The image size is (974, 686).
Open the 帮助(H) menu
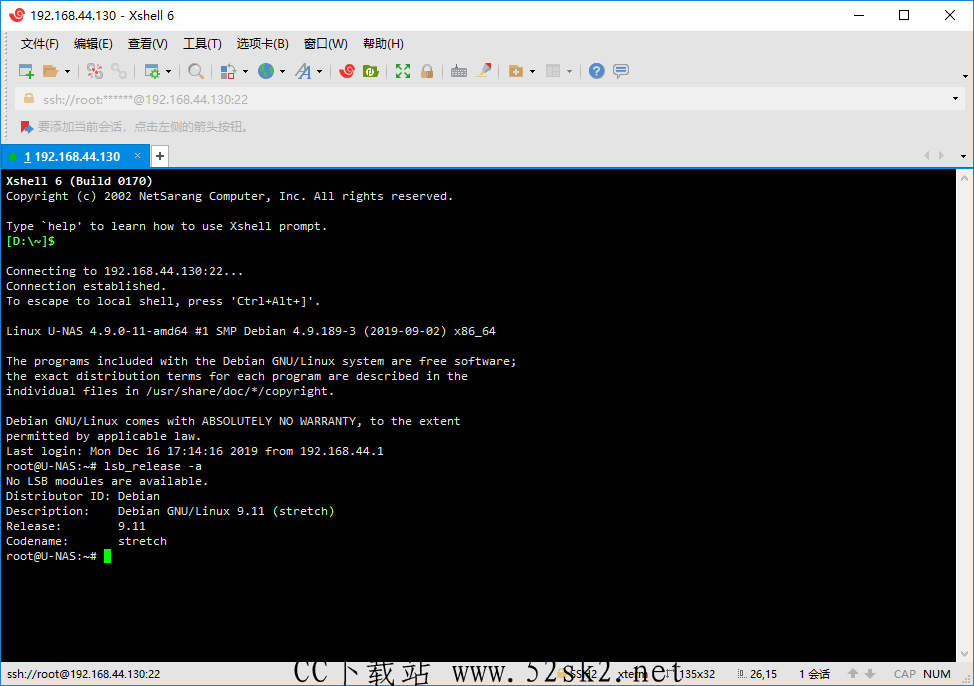pos(383,43)
